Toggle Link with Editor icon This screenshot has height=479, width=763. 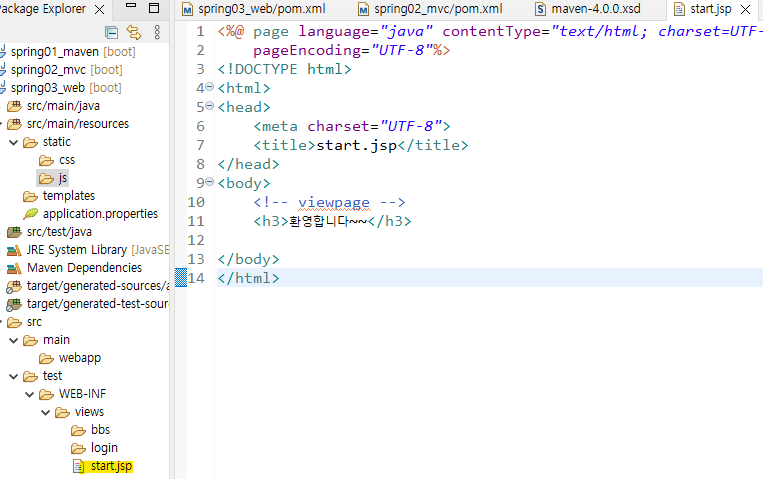pyautogui.click(x=134, y=33)
